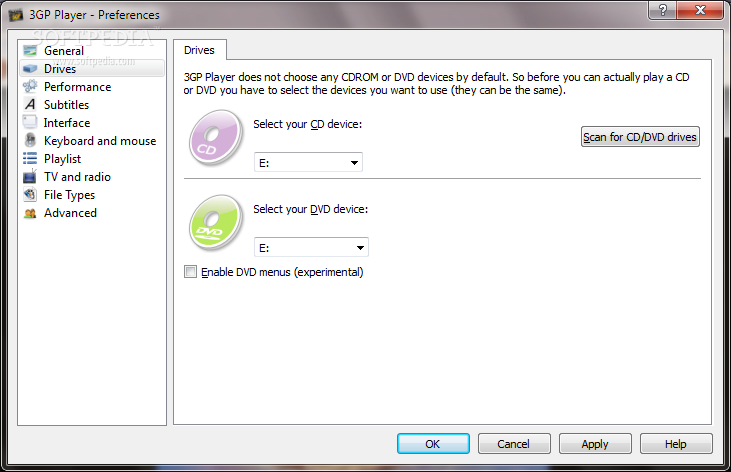Screen dimensions: 731x472
Task: Enable DVD menus experimental checkbox
Action: tap(190, 271)
